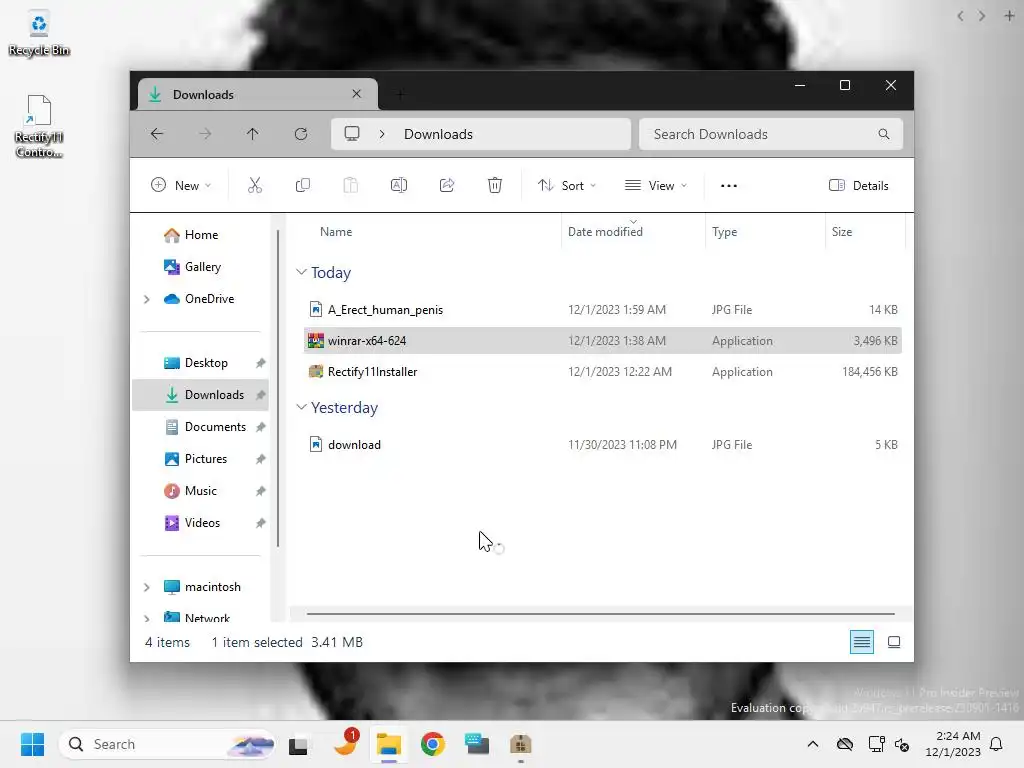Click the Share icon in toolbar
The width and height of the screenshot is (1024, 768).
[x=447, y=185]
